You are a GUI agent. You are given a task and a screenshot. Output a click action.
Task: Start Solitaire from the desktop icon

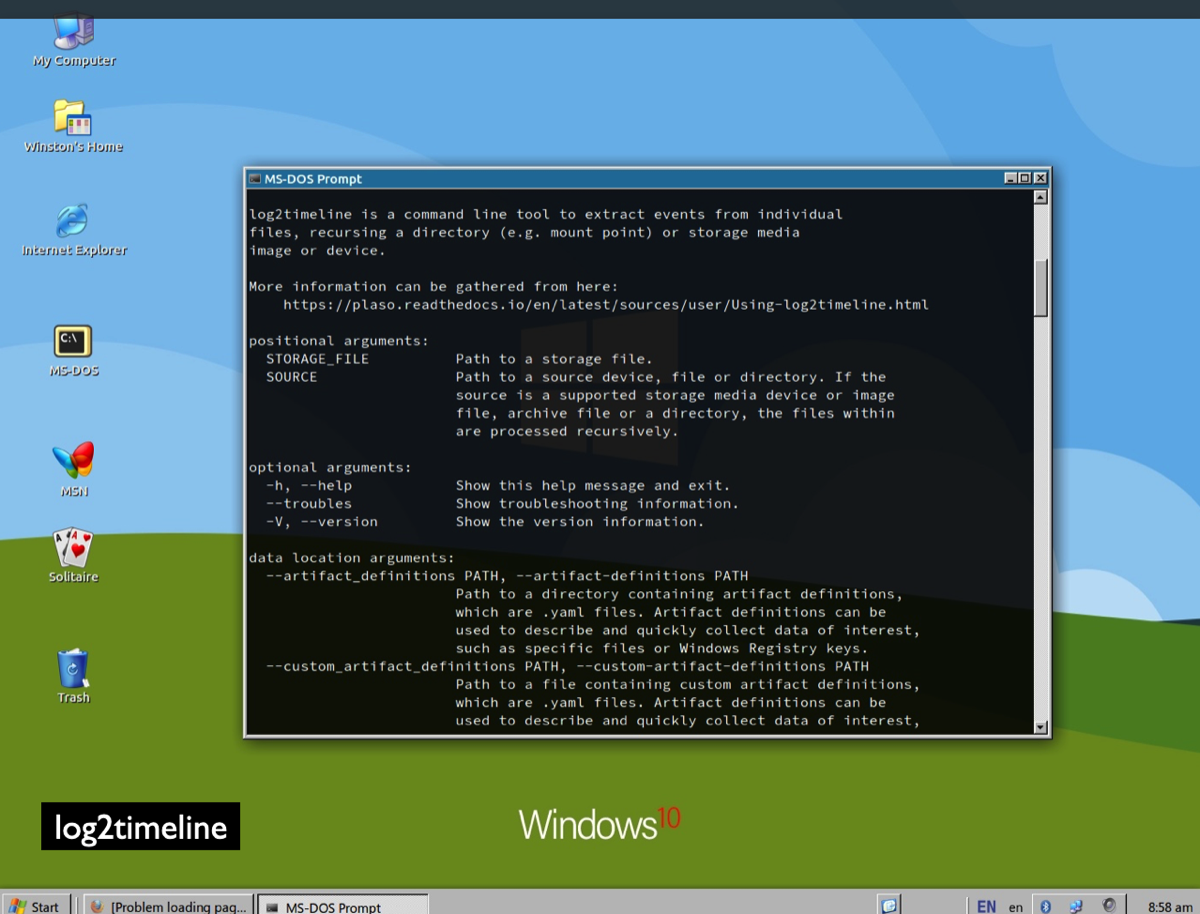click(x=73, y=549)
